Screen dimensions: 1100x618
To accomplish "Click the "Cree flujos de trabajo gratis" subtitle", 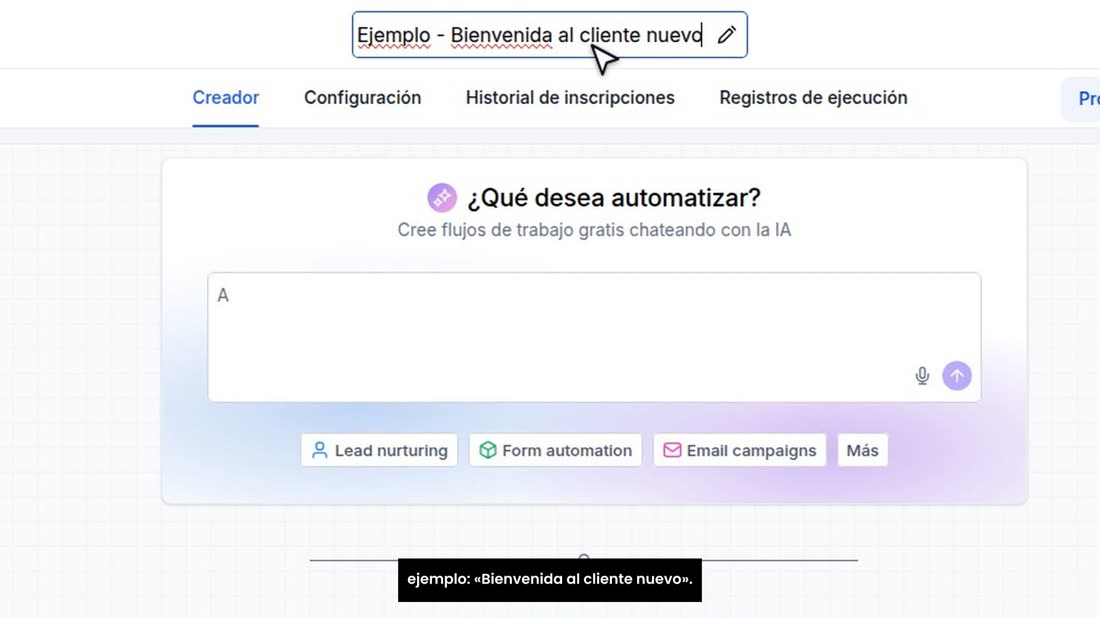I will (x=594, y=230).
